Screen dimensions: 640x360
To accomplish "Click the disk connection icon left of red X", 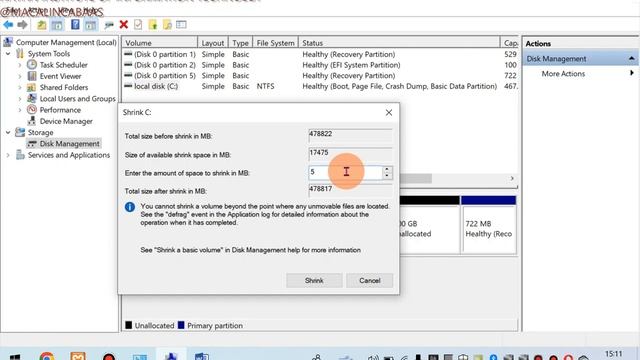I will [x=109, y=25].
